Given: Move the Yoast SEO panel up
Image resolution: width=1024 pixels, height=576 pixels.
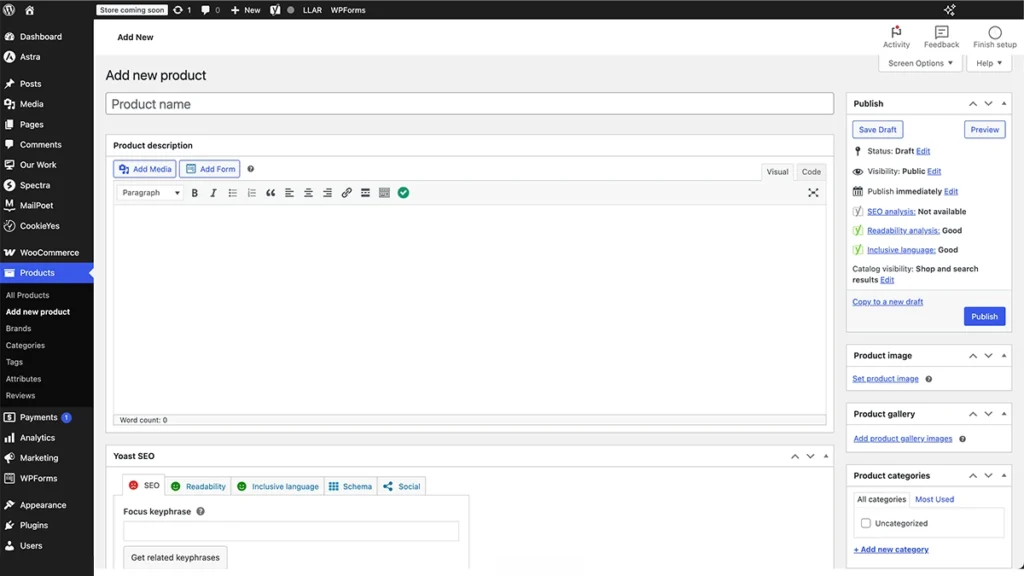Looking at the screenshot, I should tap(795, 456).
